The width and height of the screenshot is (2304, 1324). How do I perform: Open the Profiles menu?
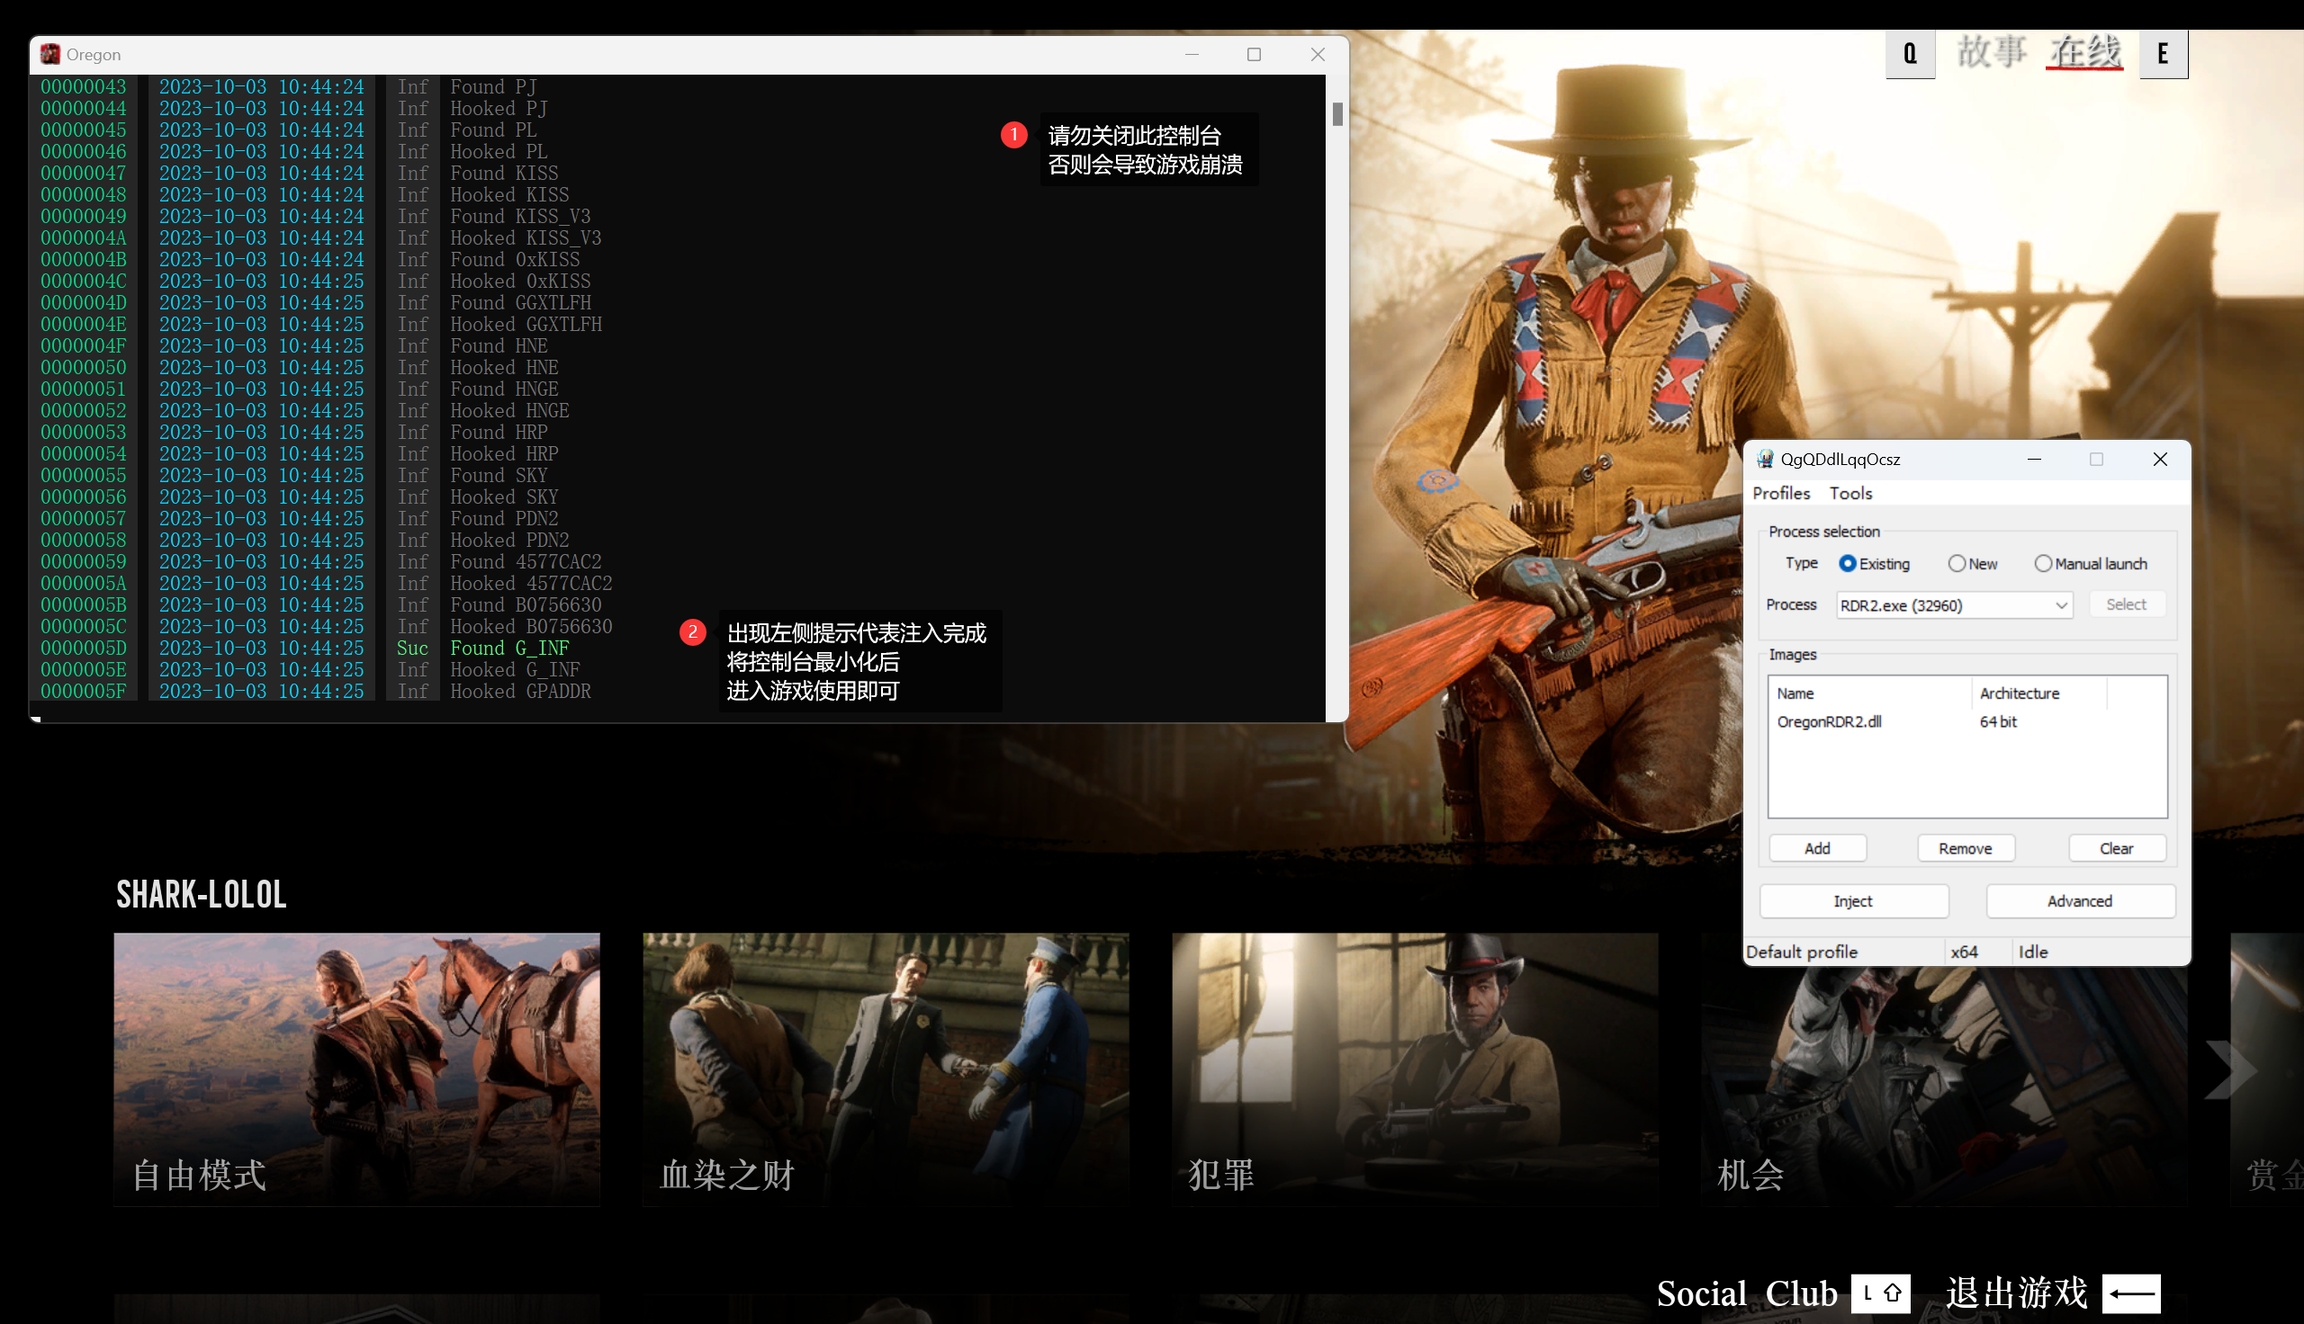1780,493
